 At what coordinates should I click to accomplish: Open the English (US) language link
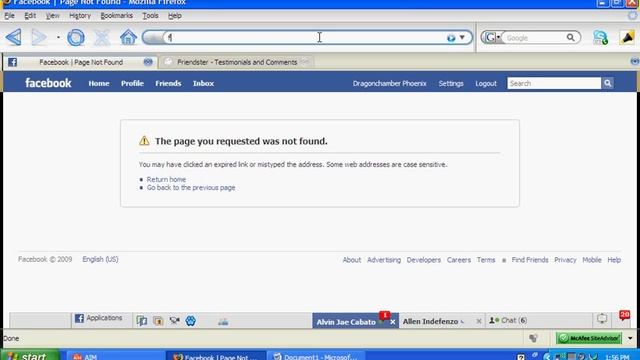pos(100,259)
